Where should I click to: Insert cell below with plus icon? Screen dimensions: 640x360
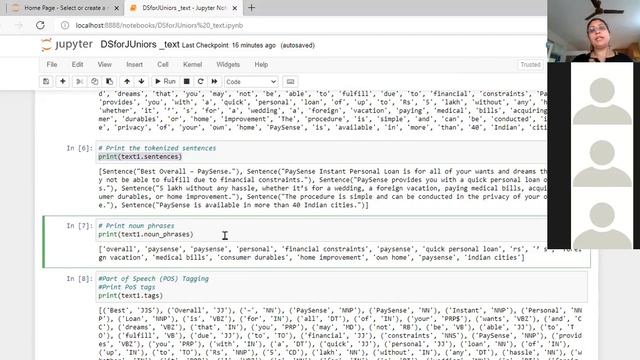tap(62, 82)
